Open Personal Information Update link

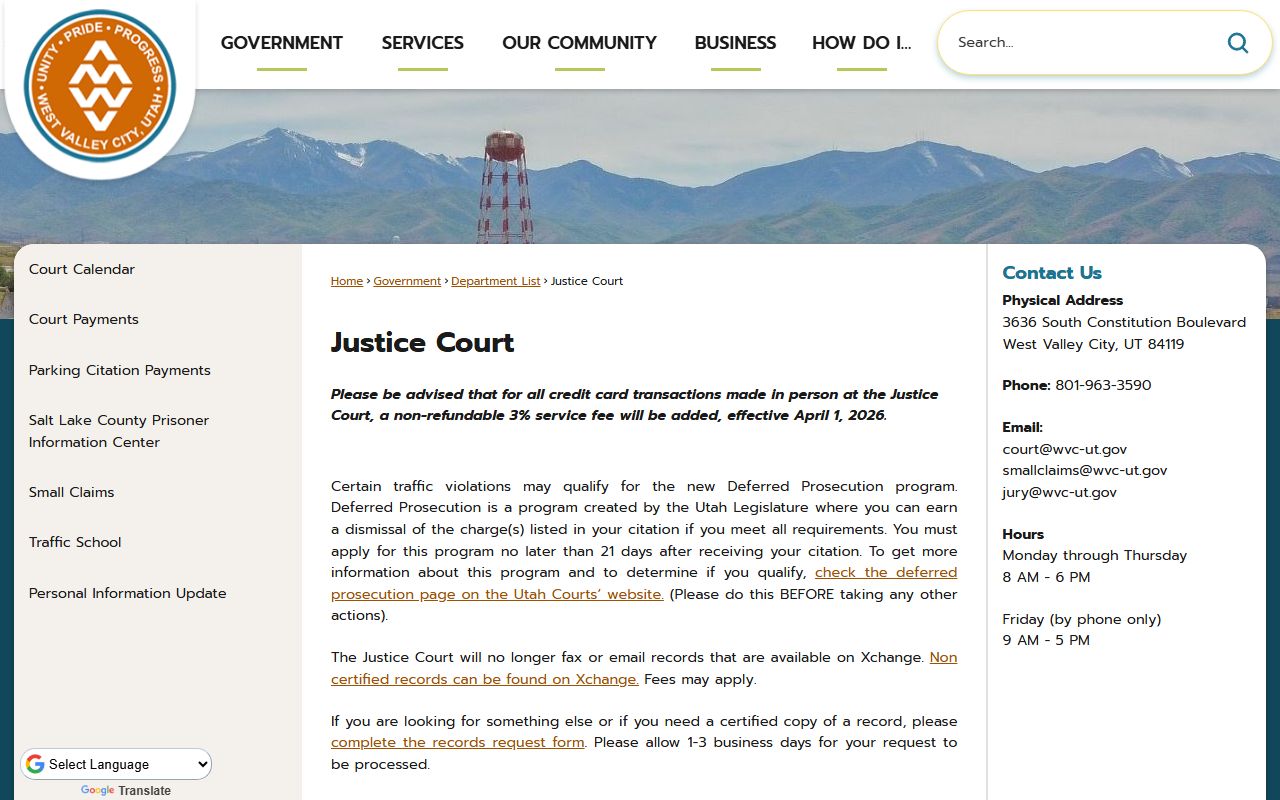pos(128,593)
